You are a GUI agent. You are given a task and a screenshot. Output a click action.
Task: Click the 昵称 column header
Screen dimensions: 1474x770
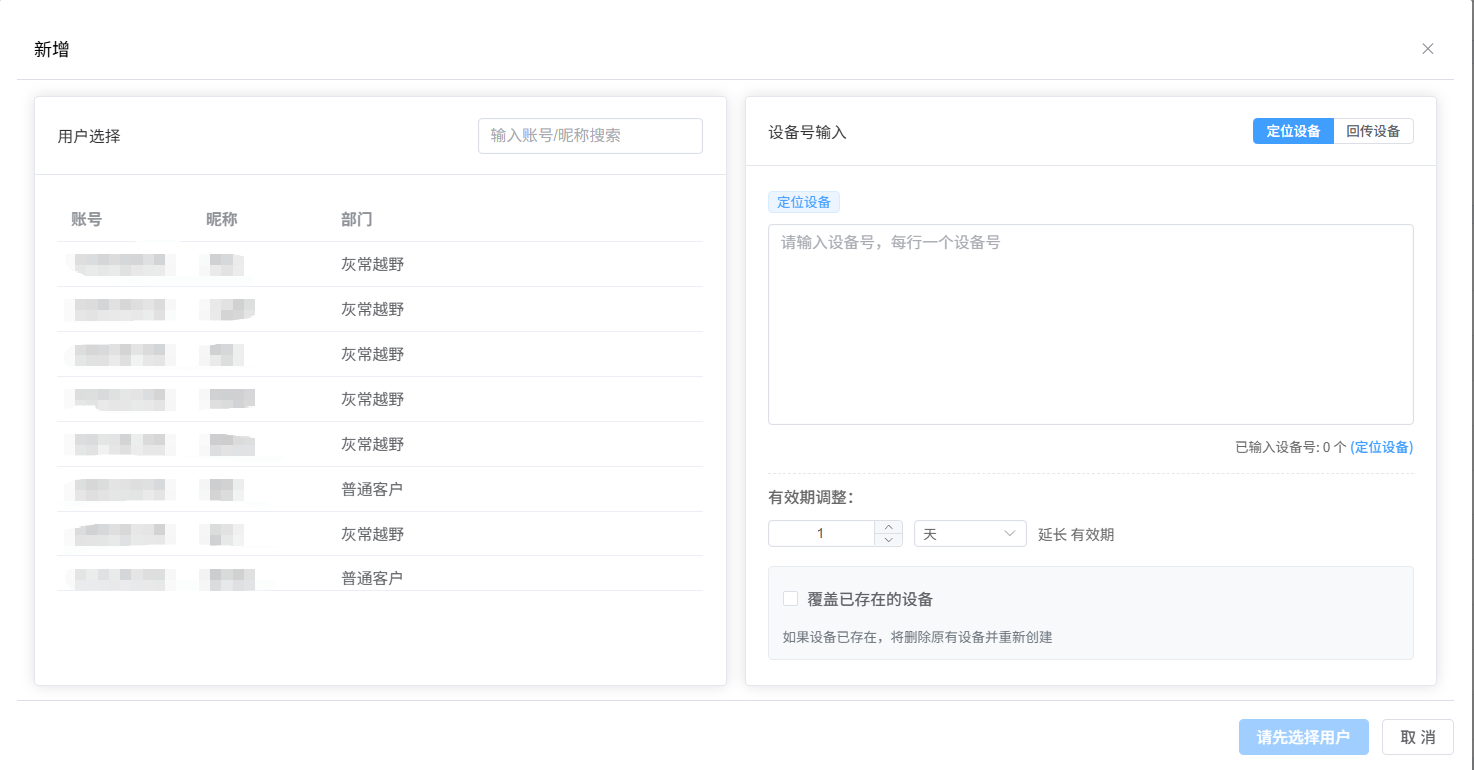click(219, 218)
